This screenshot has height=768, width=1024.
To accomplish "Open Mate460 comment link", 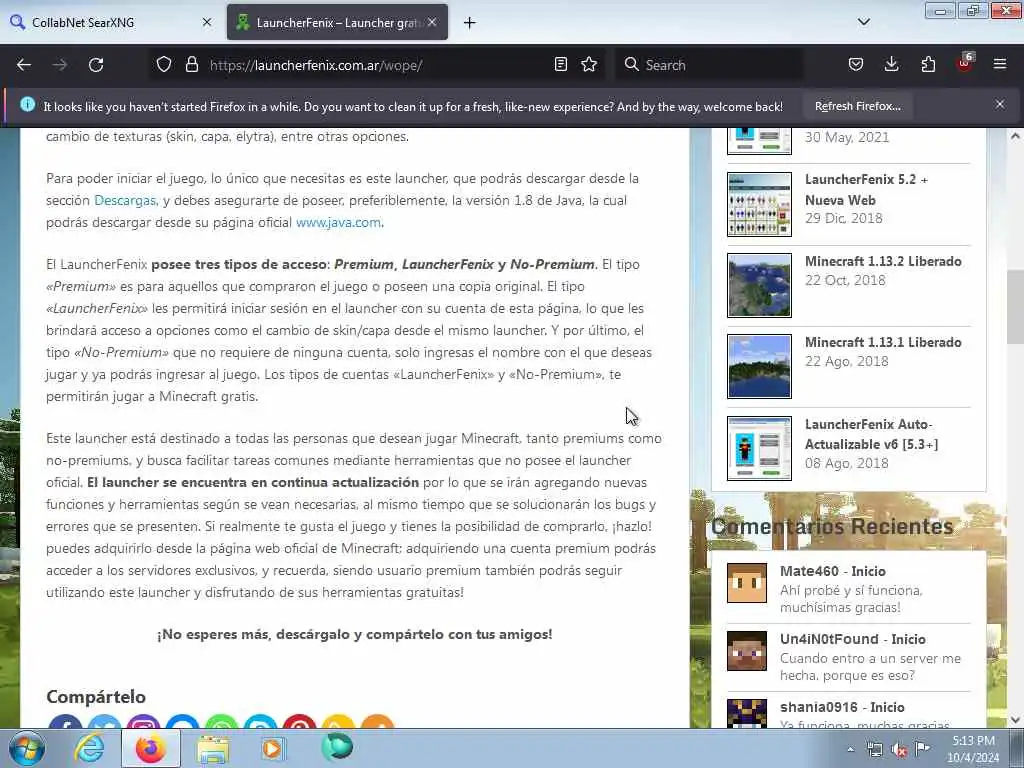I will click(833, 571).
